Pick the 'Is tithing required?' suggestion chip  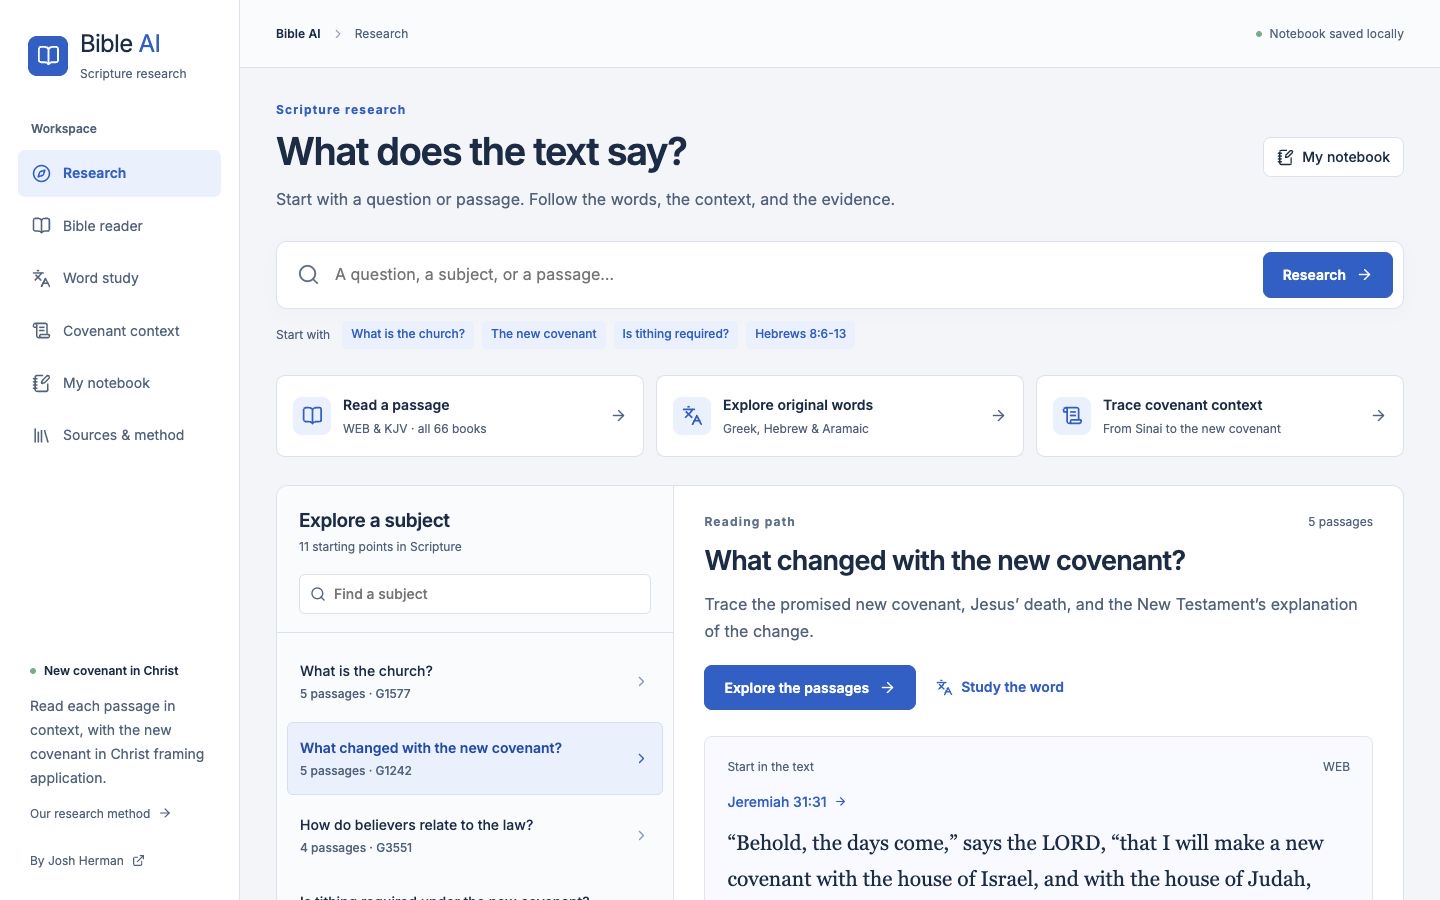(675, 334)
